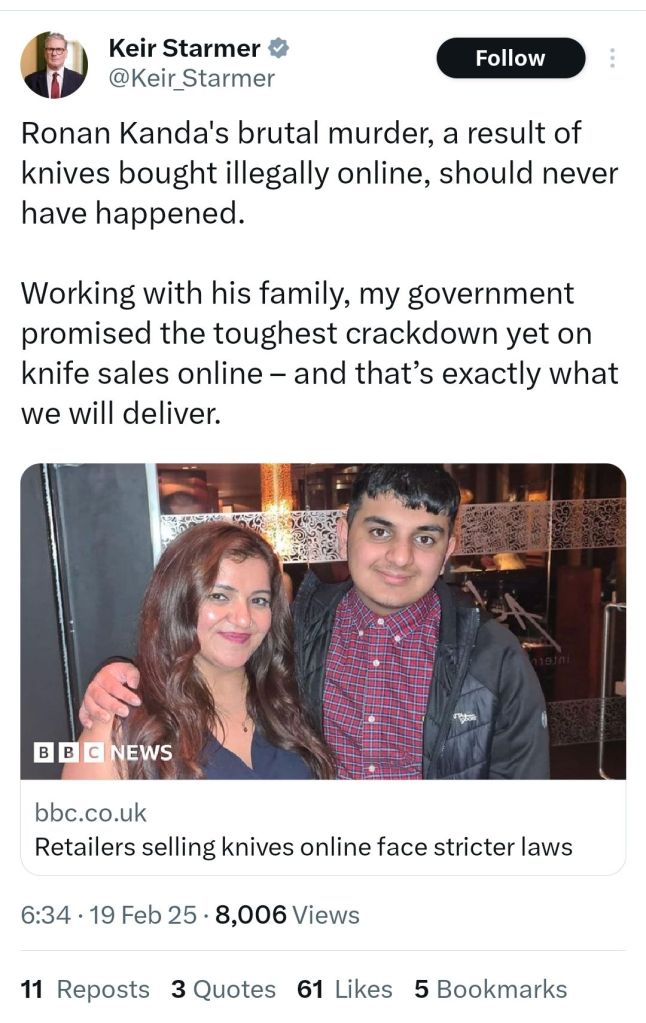The height and width of the screenshot is (1023, 646).
Task: Click the blue verified badge
Action: point(281,48)
